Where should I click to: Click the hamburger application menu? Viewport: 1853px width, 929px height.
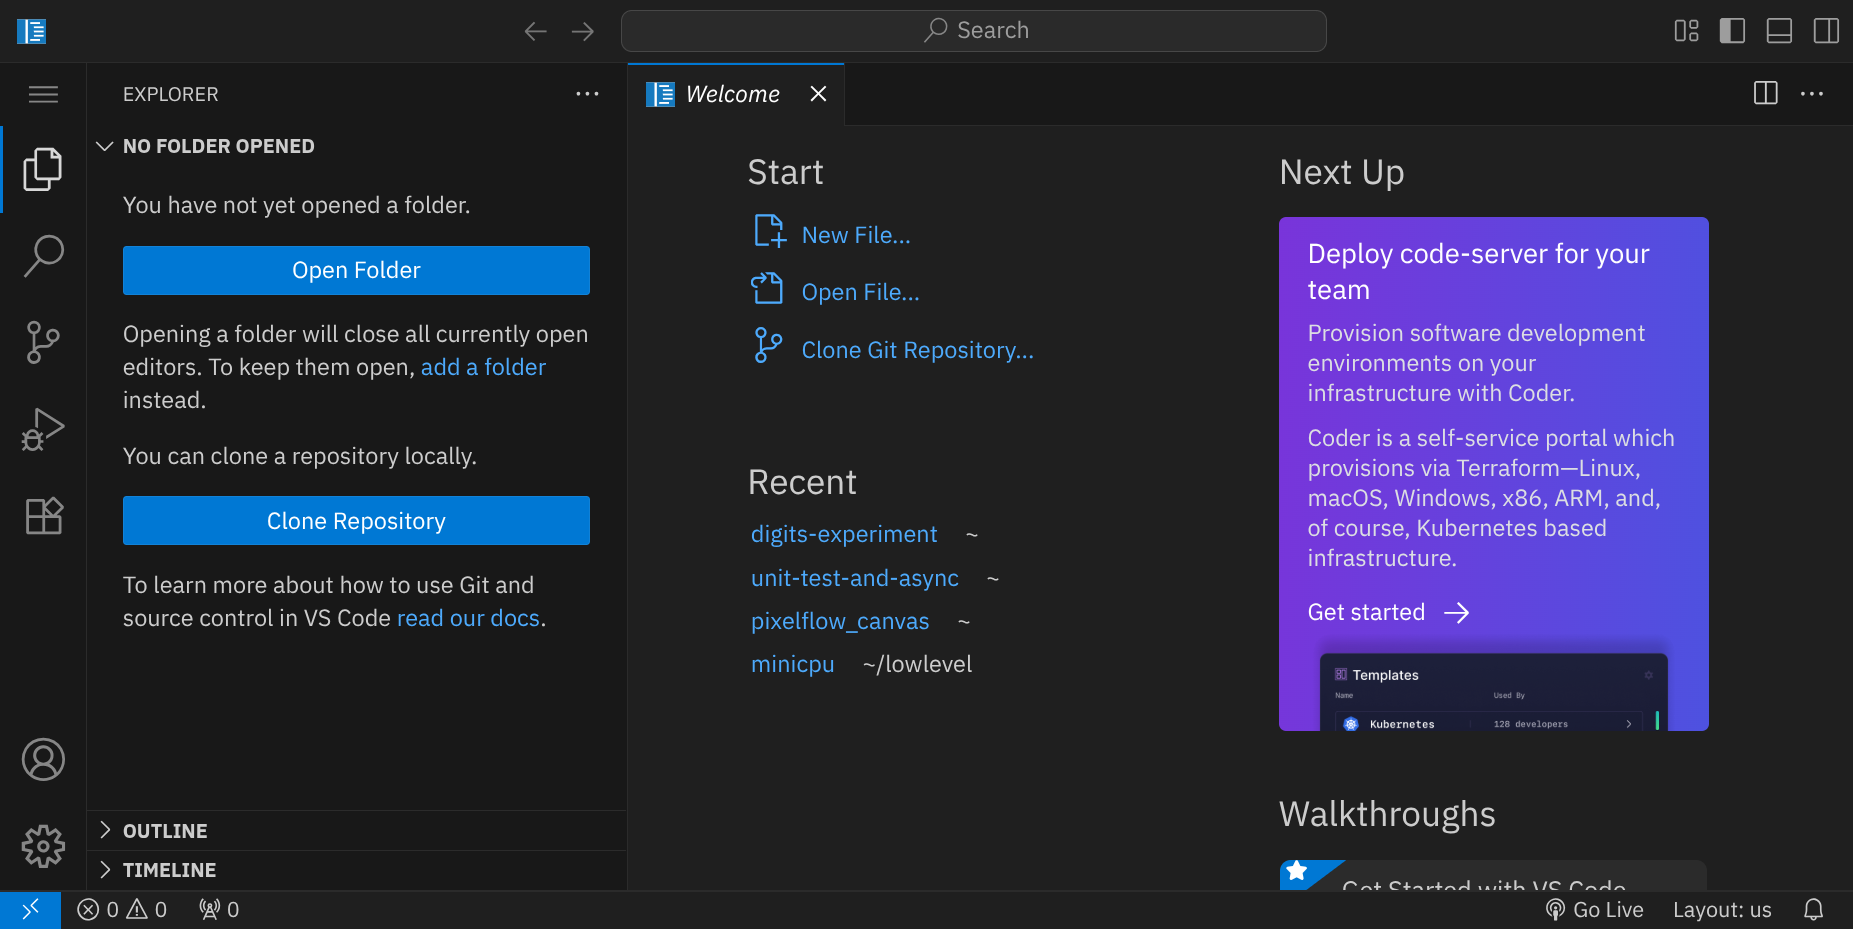[x=43, y=95]
